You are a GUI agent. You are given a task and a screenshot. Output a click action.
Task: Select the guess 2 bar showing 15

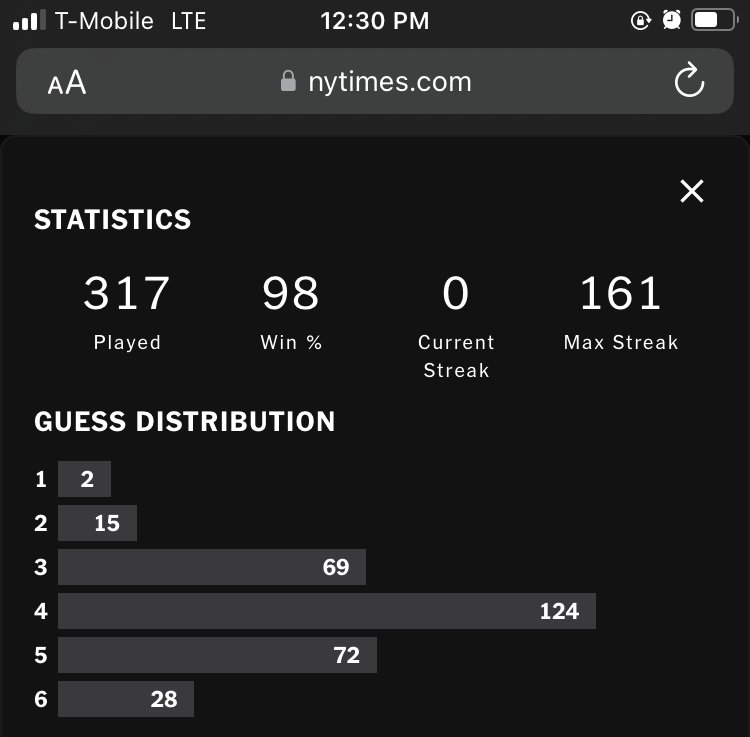coord(97,523)
